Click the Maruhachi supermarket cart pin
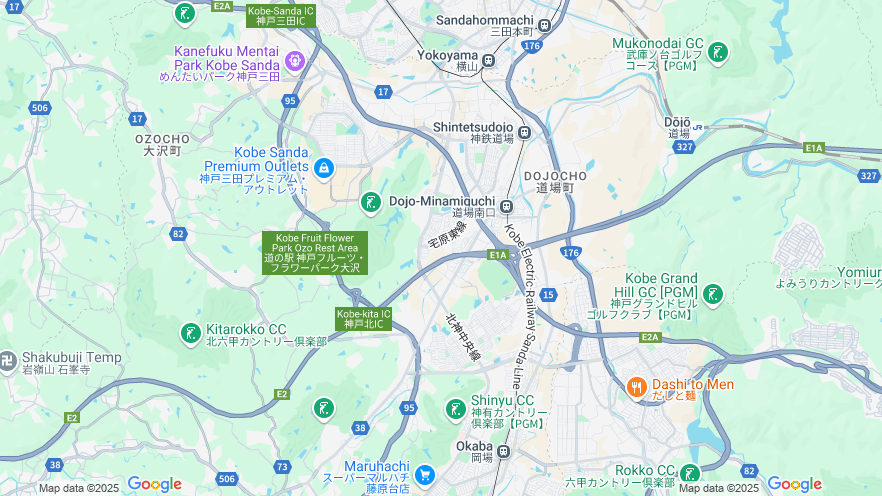882x496 pixels. tap(425, 475)
